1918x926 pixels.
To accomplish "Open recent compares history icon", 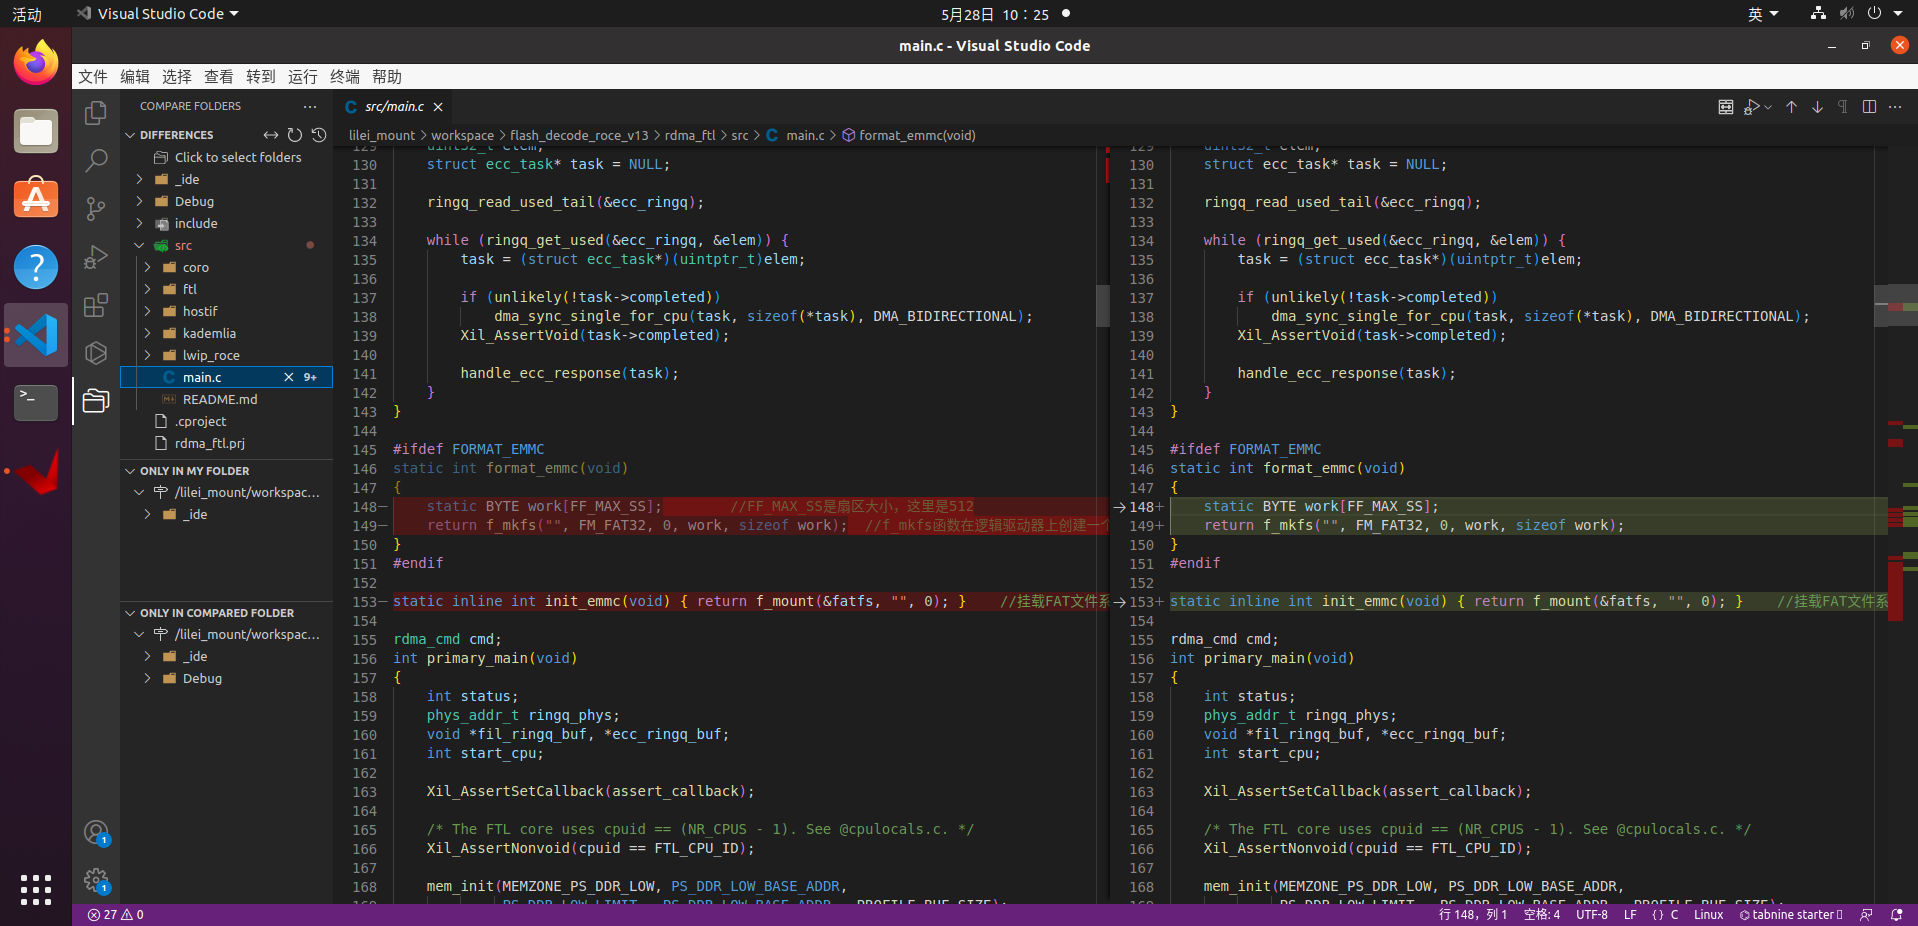I will pos(319,135).
